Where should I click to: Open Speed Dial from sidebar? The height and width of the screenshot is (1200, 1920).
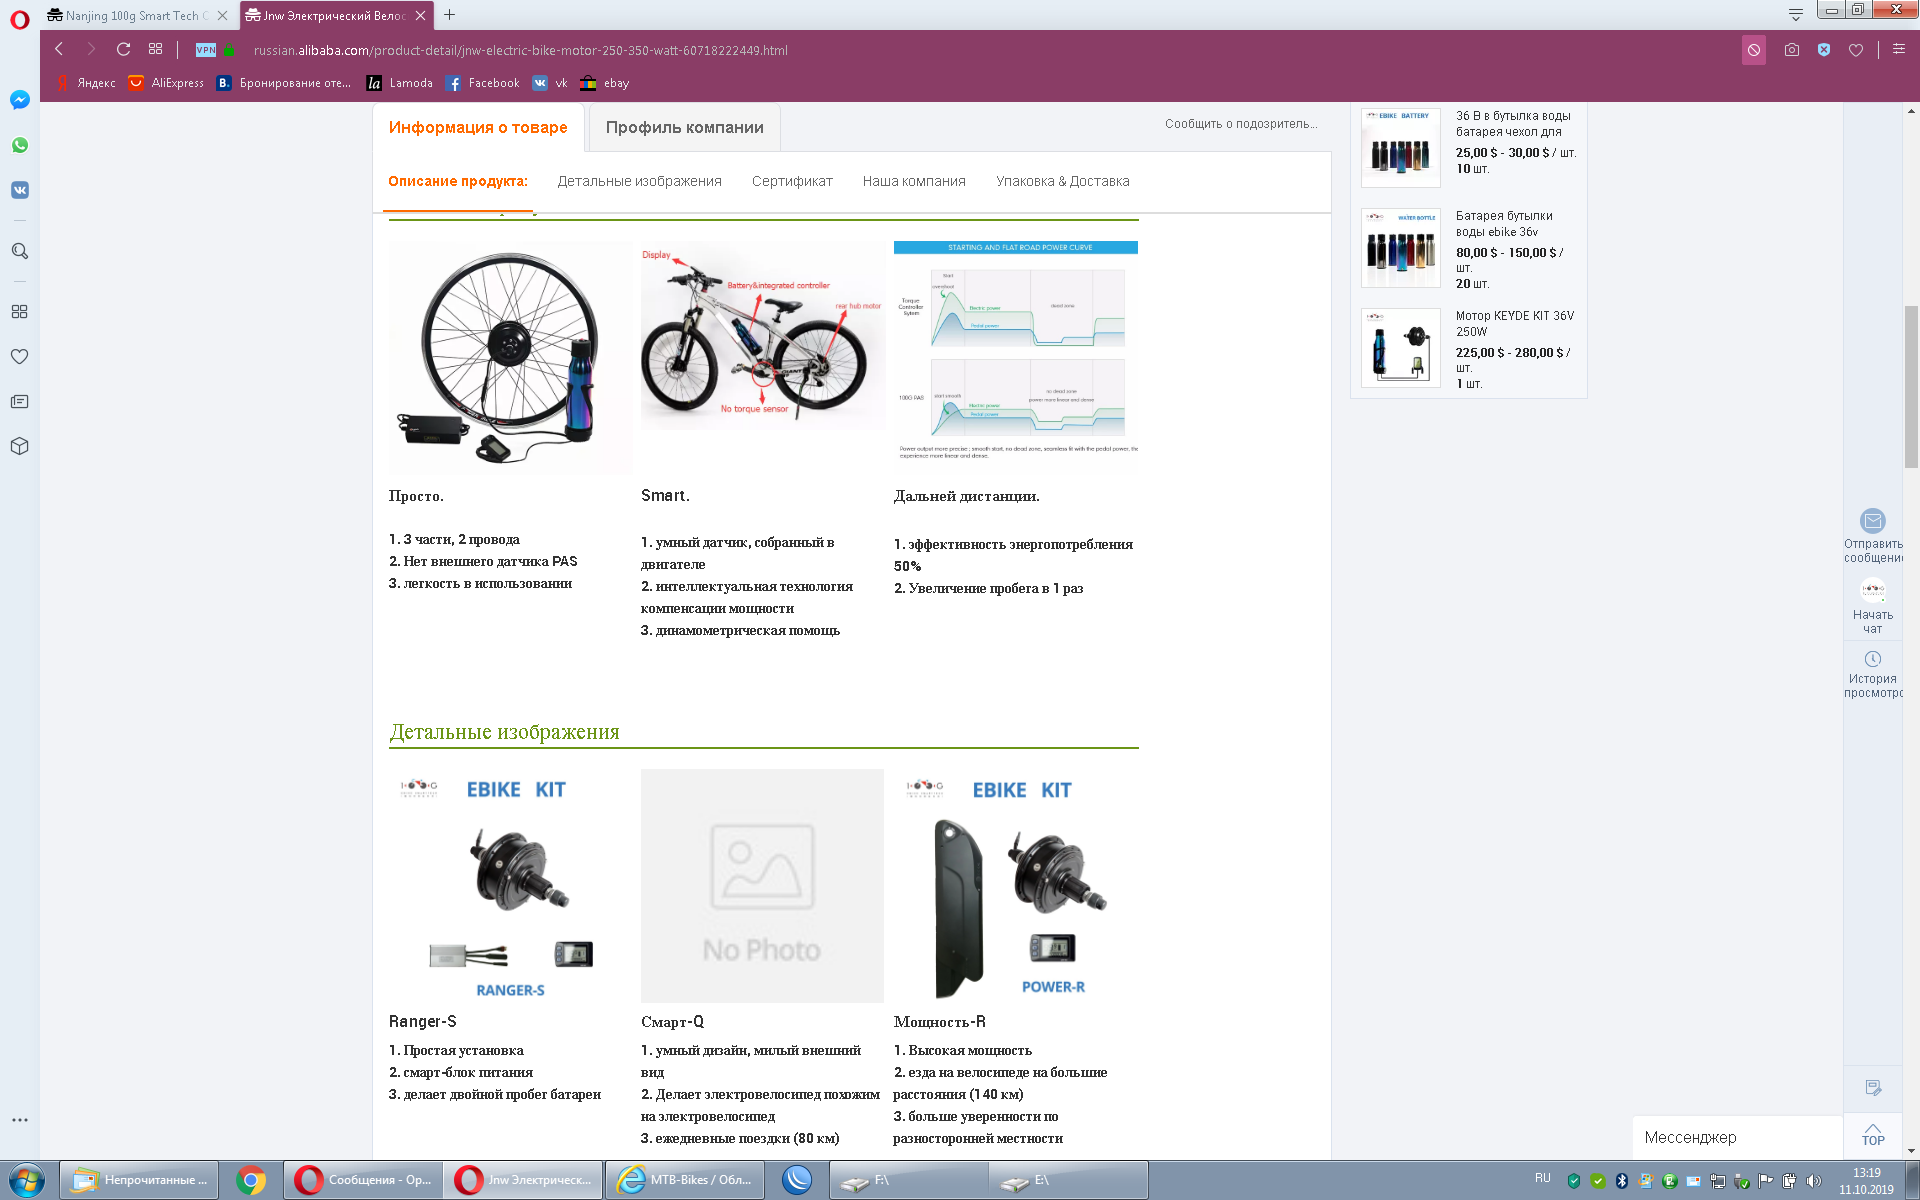click(19, 311)
